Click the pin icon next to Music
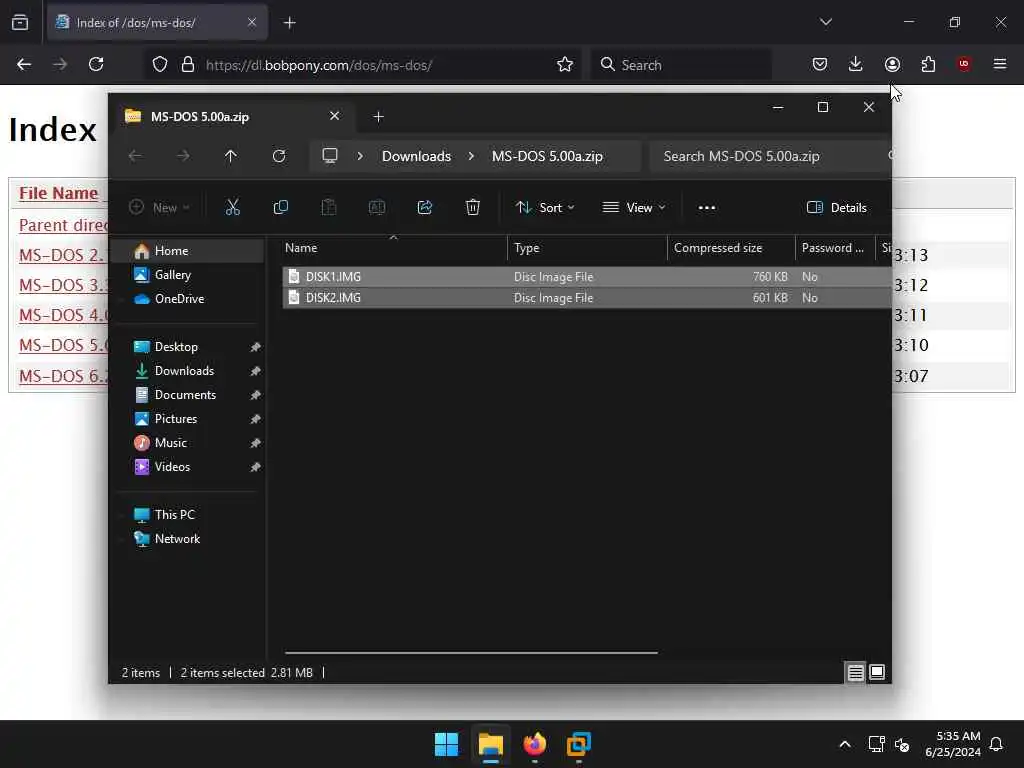1024x768 pixels. point(255,443)
